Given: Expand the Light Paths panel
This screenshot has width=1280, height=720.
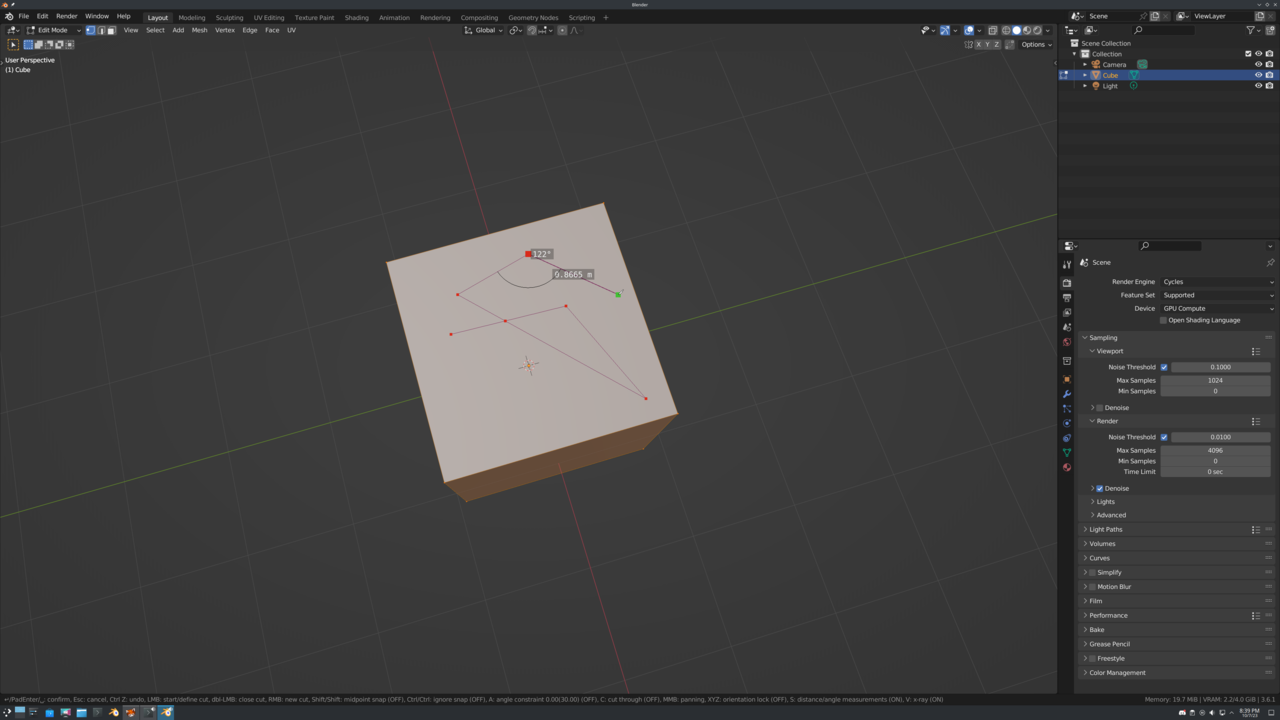Looking at the screenshot, I should pyautogui.click(x=1105, y=530).
